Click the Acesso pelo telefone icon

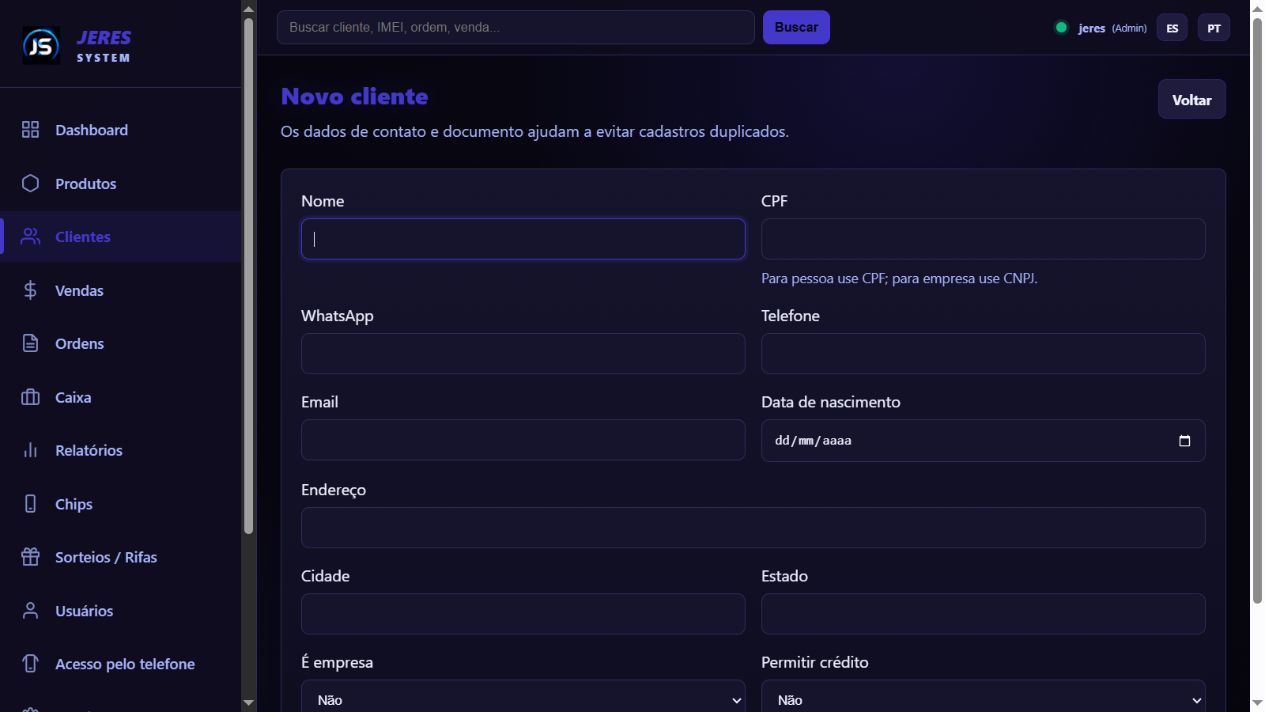(x=30, y=664)
